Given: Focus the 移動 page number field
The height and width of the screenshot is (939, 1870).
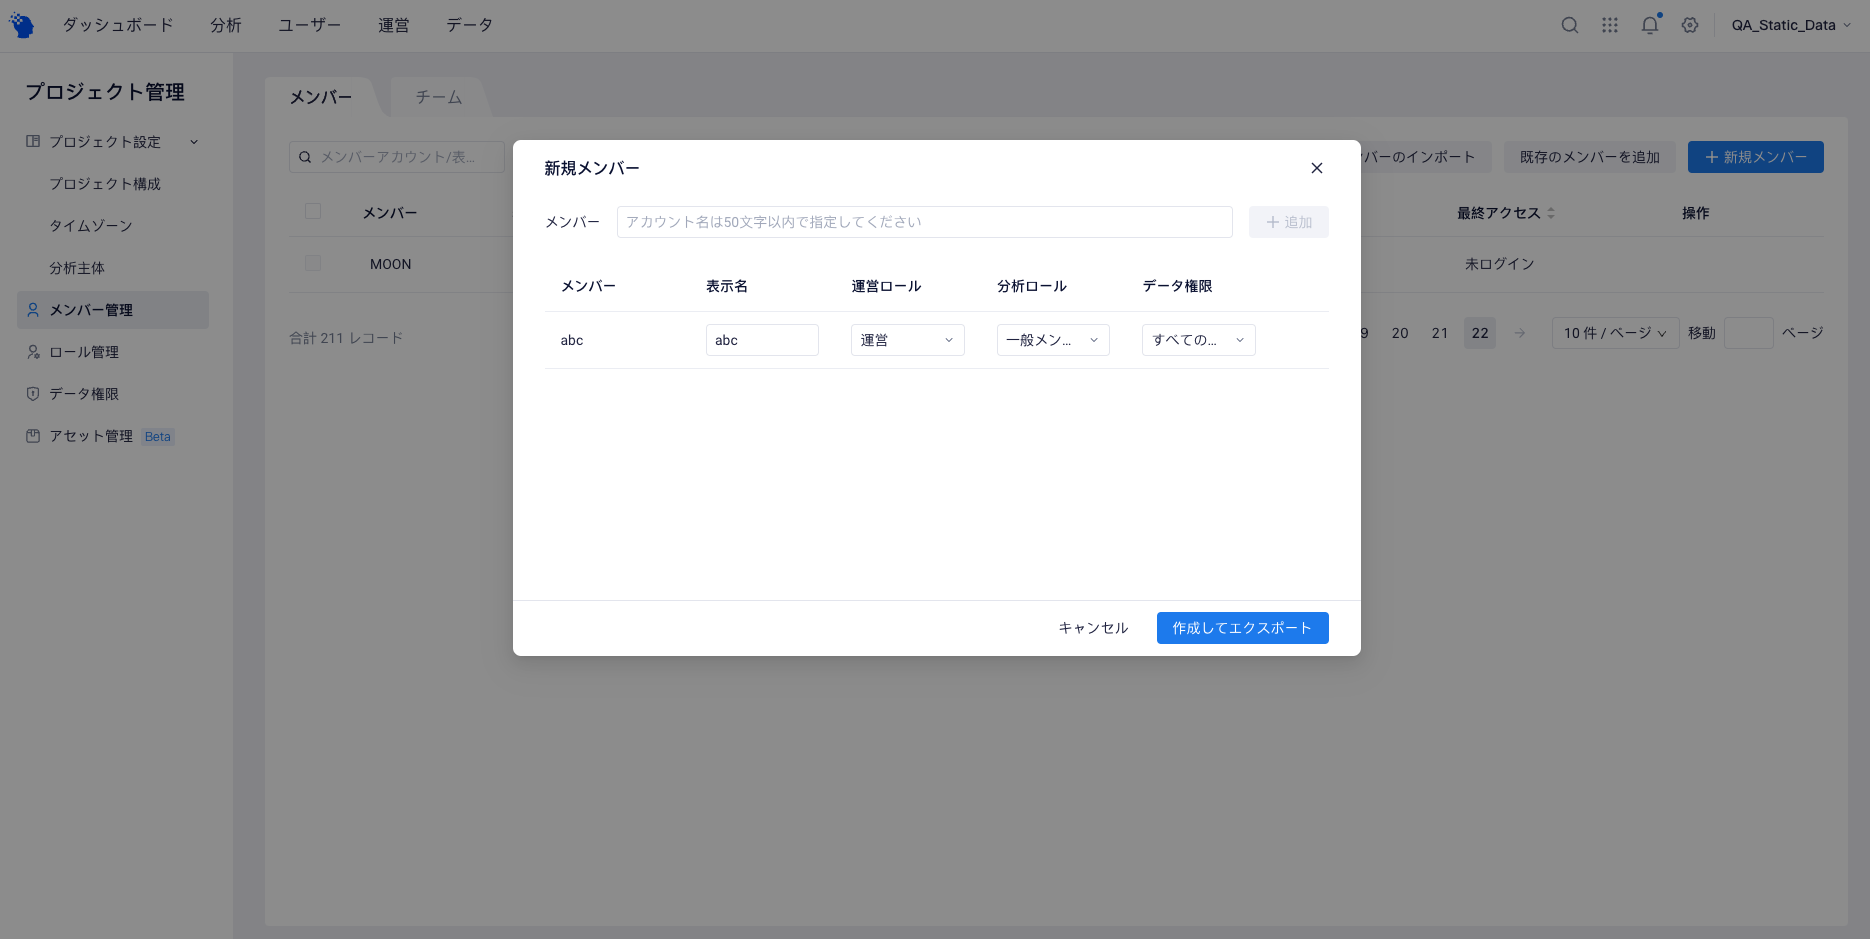Looking at the screenshot, I should point(1749,333).
